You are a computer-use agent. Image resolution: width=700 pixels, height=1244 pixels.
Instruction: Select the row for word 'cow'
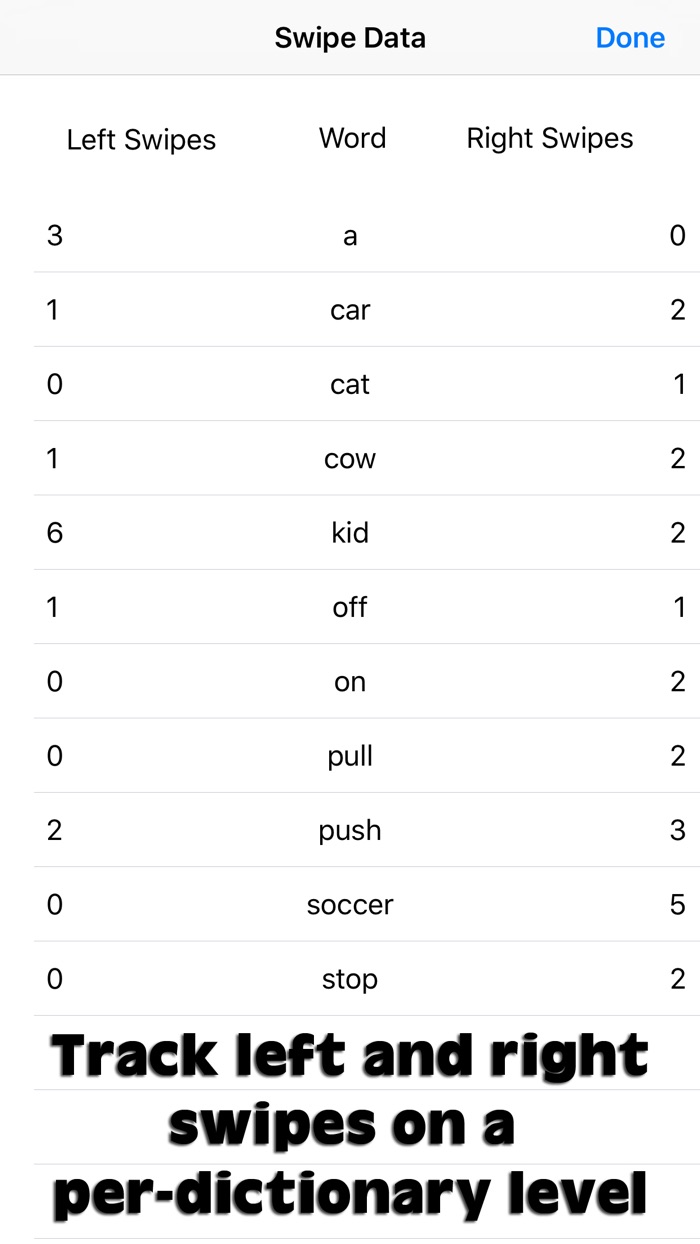click(350, 459)
